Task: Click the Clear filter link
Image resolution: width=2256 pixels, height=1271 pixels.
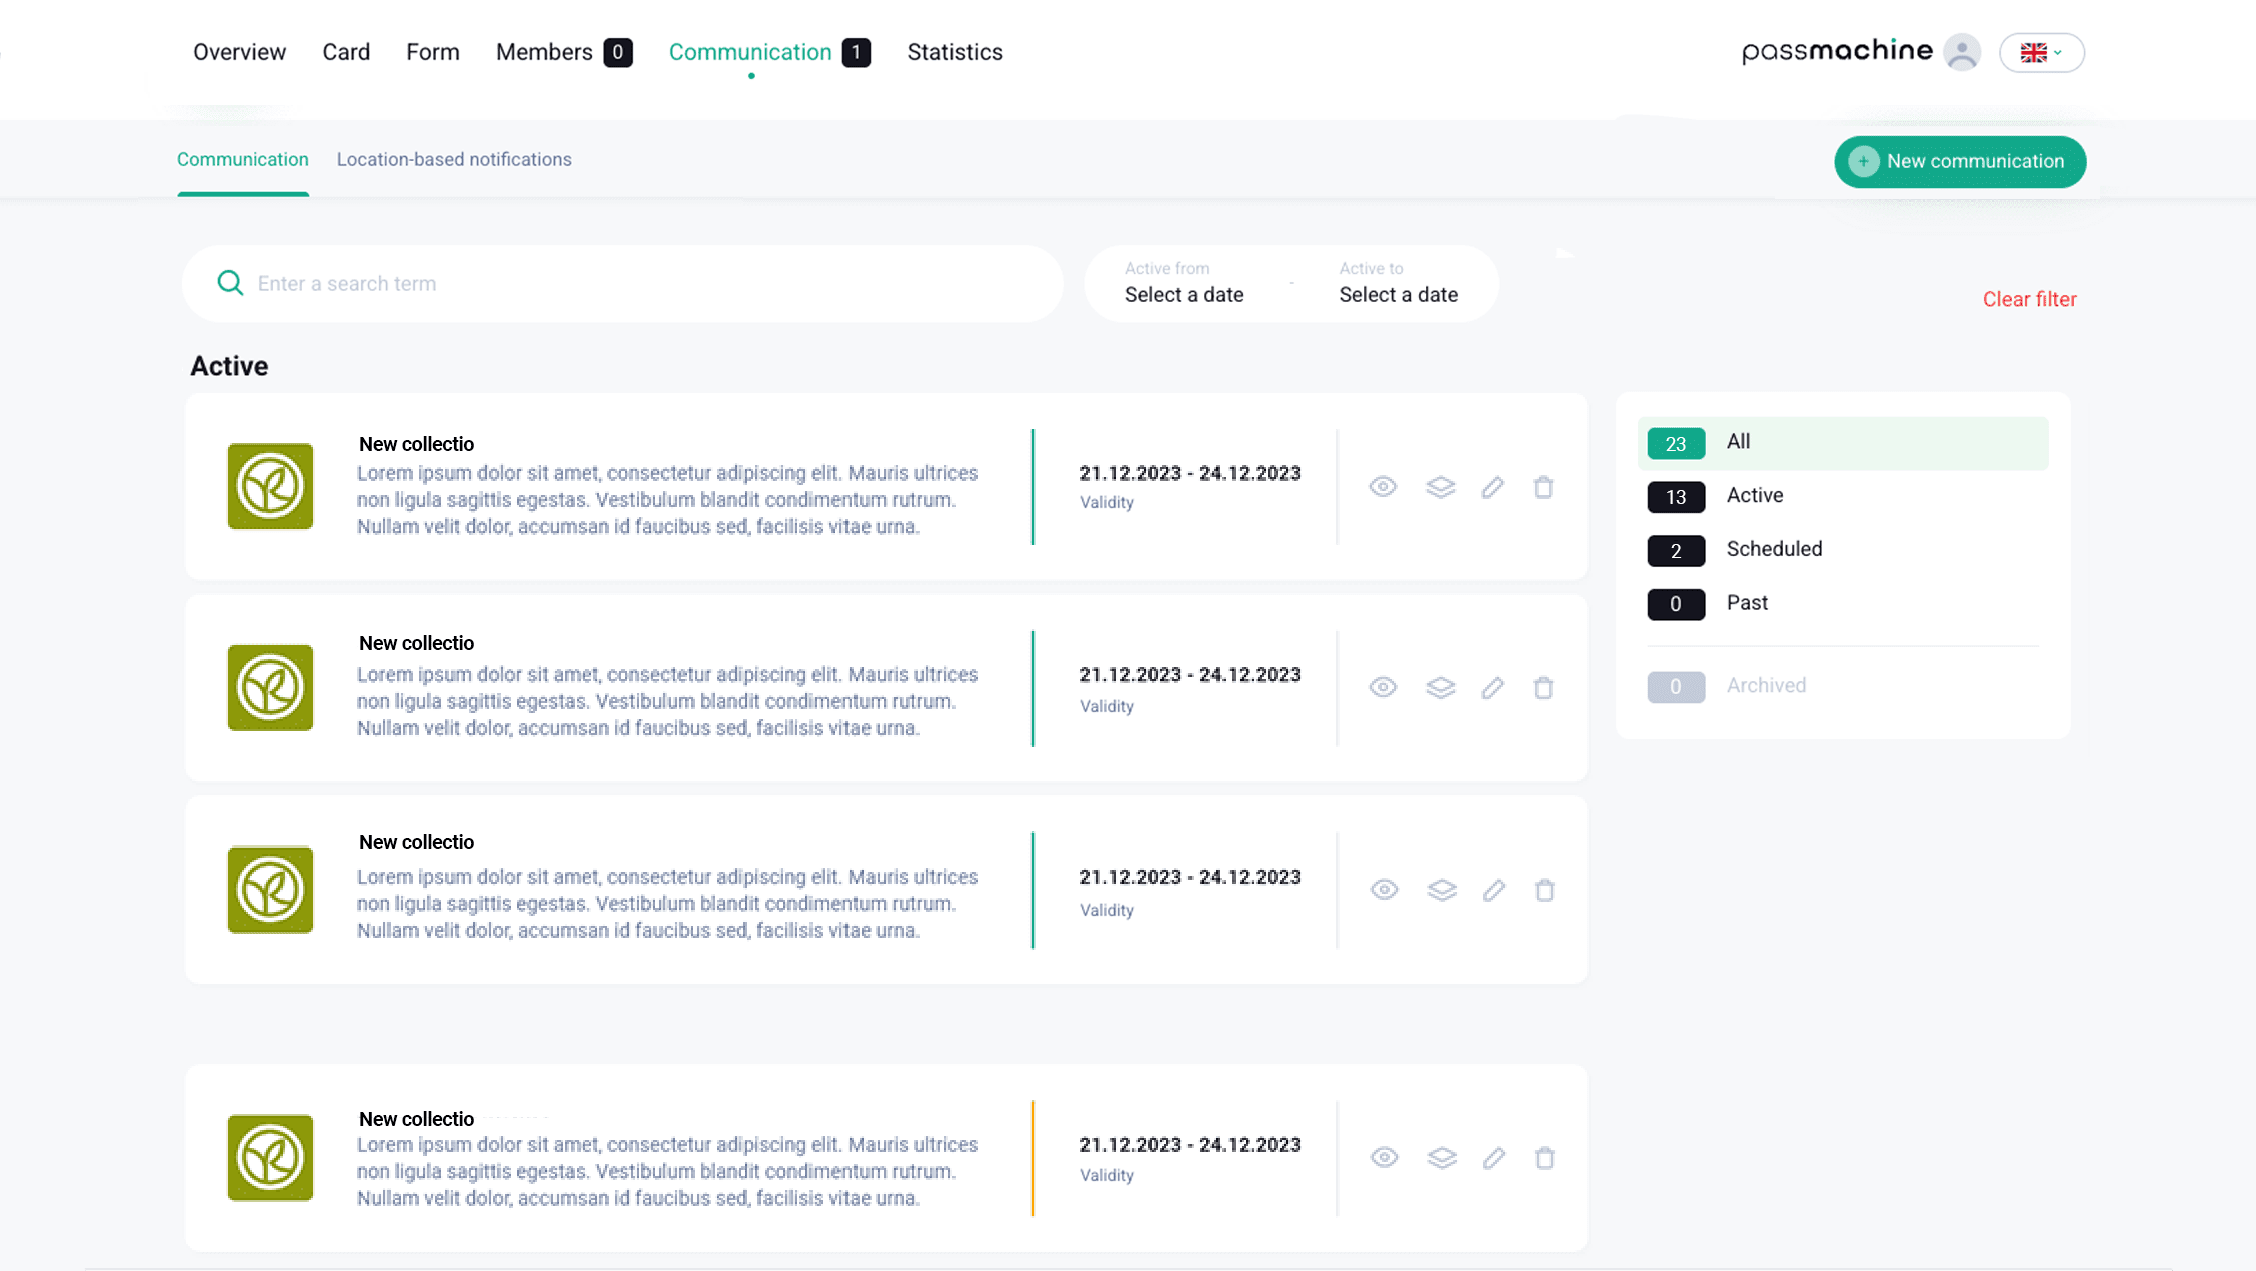Action: [2029, 299]
